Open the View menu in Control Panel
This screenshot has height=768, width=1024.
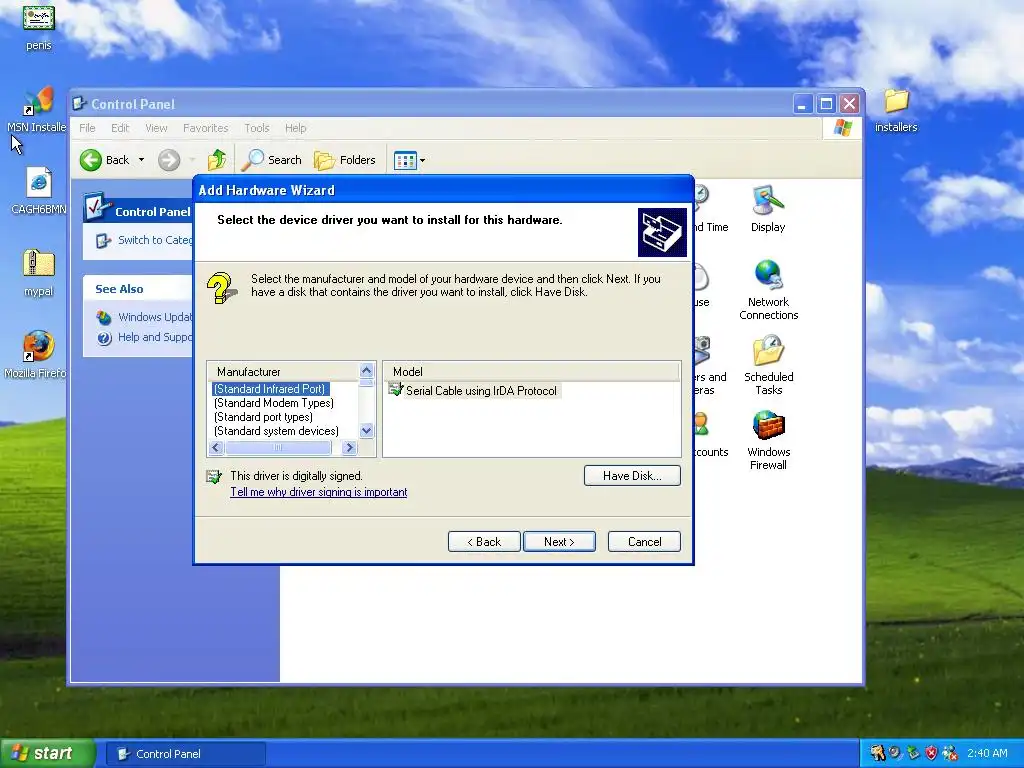pyautogui.click(x=156, y=128)
